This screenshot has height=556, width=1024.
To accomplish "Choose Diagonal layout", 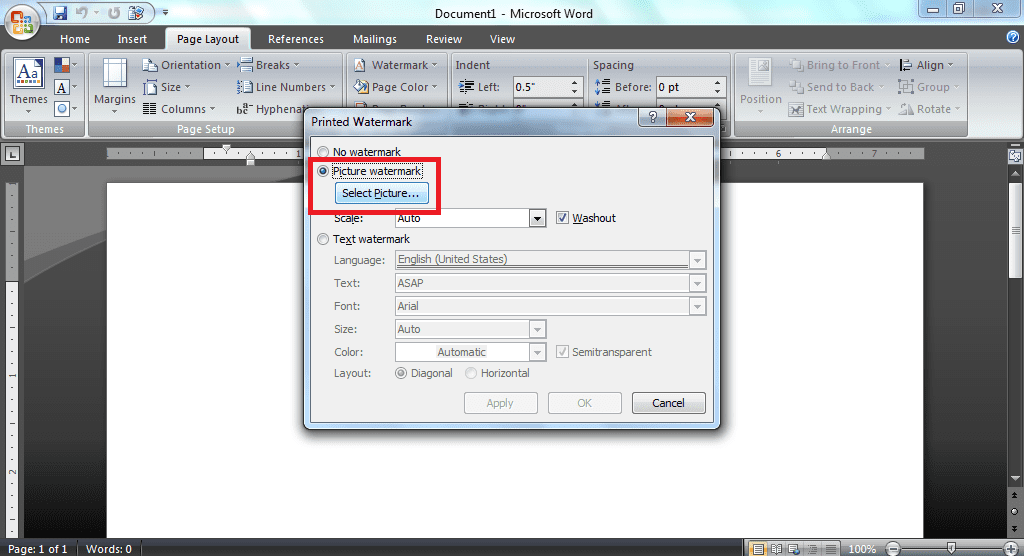I will 401,373.
